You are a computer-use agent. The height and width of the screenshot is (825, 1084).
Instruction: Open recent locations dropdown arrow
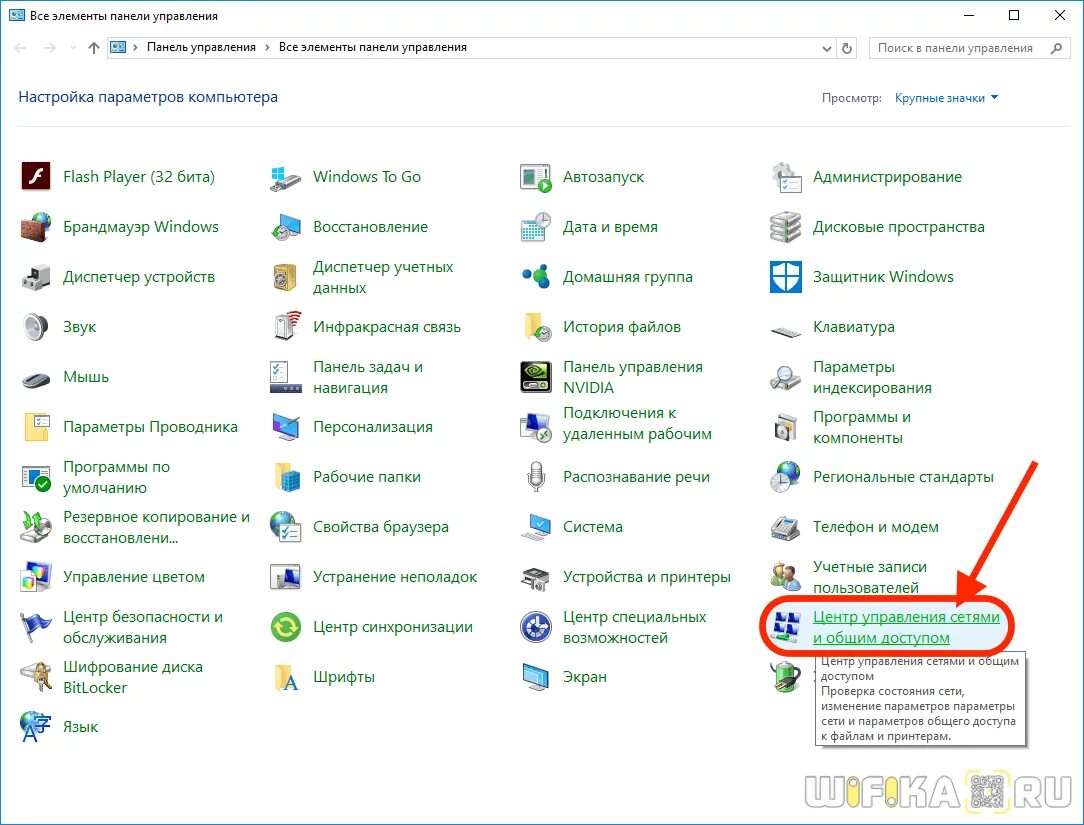(73, 48)
